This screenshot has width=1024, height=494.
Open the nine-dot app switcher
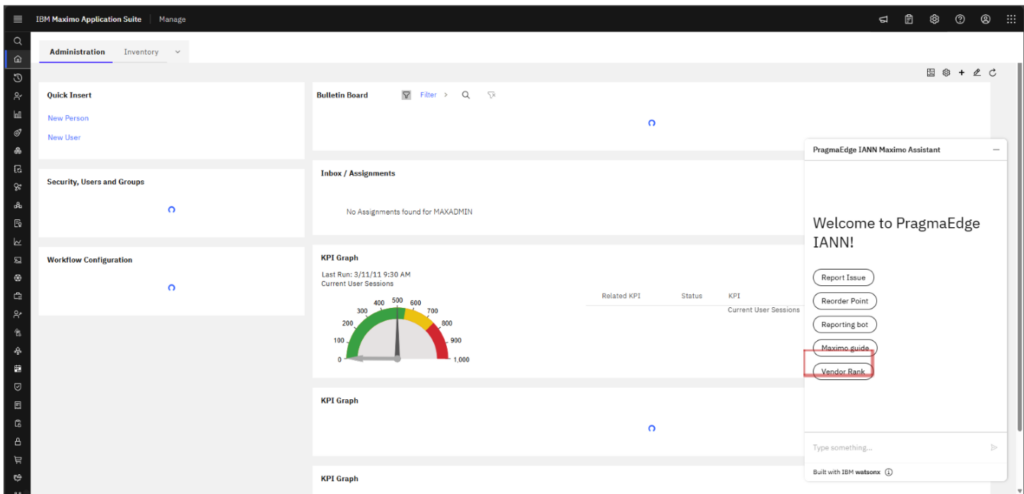pos(1011,20)
